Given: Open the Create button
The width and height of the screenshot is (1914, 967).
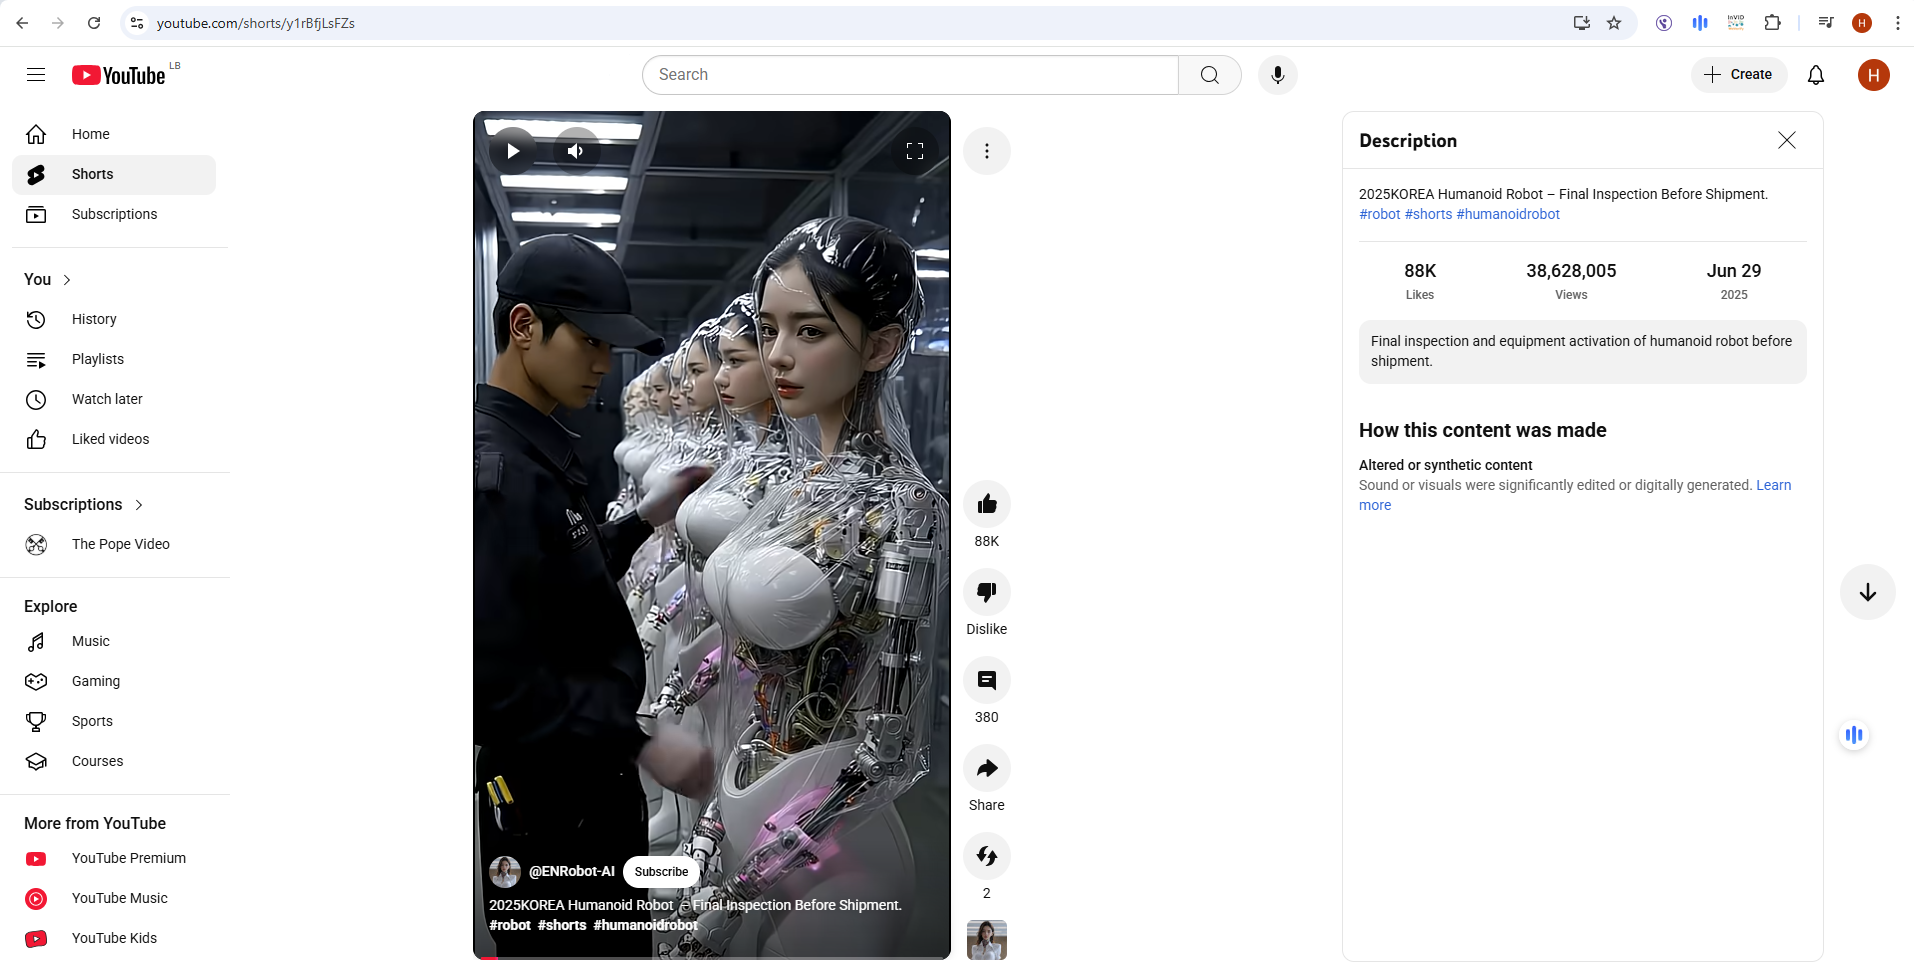Looking at the screenshot, I should tap(1739, 75).
